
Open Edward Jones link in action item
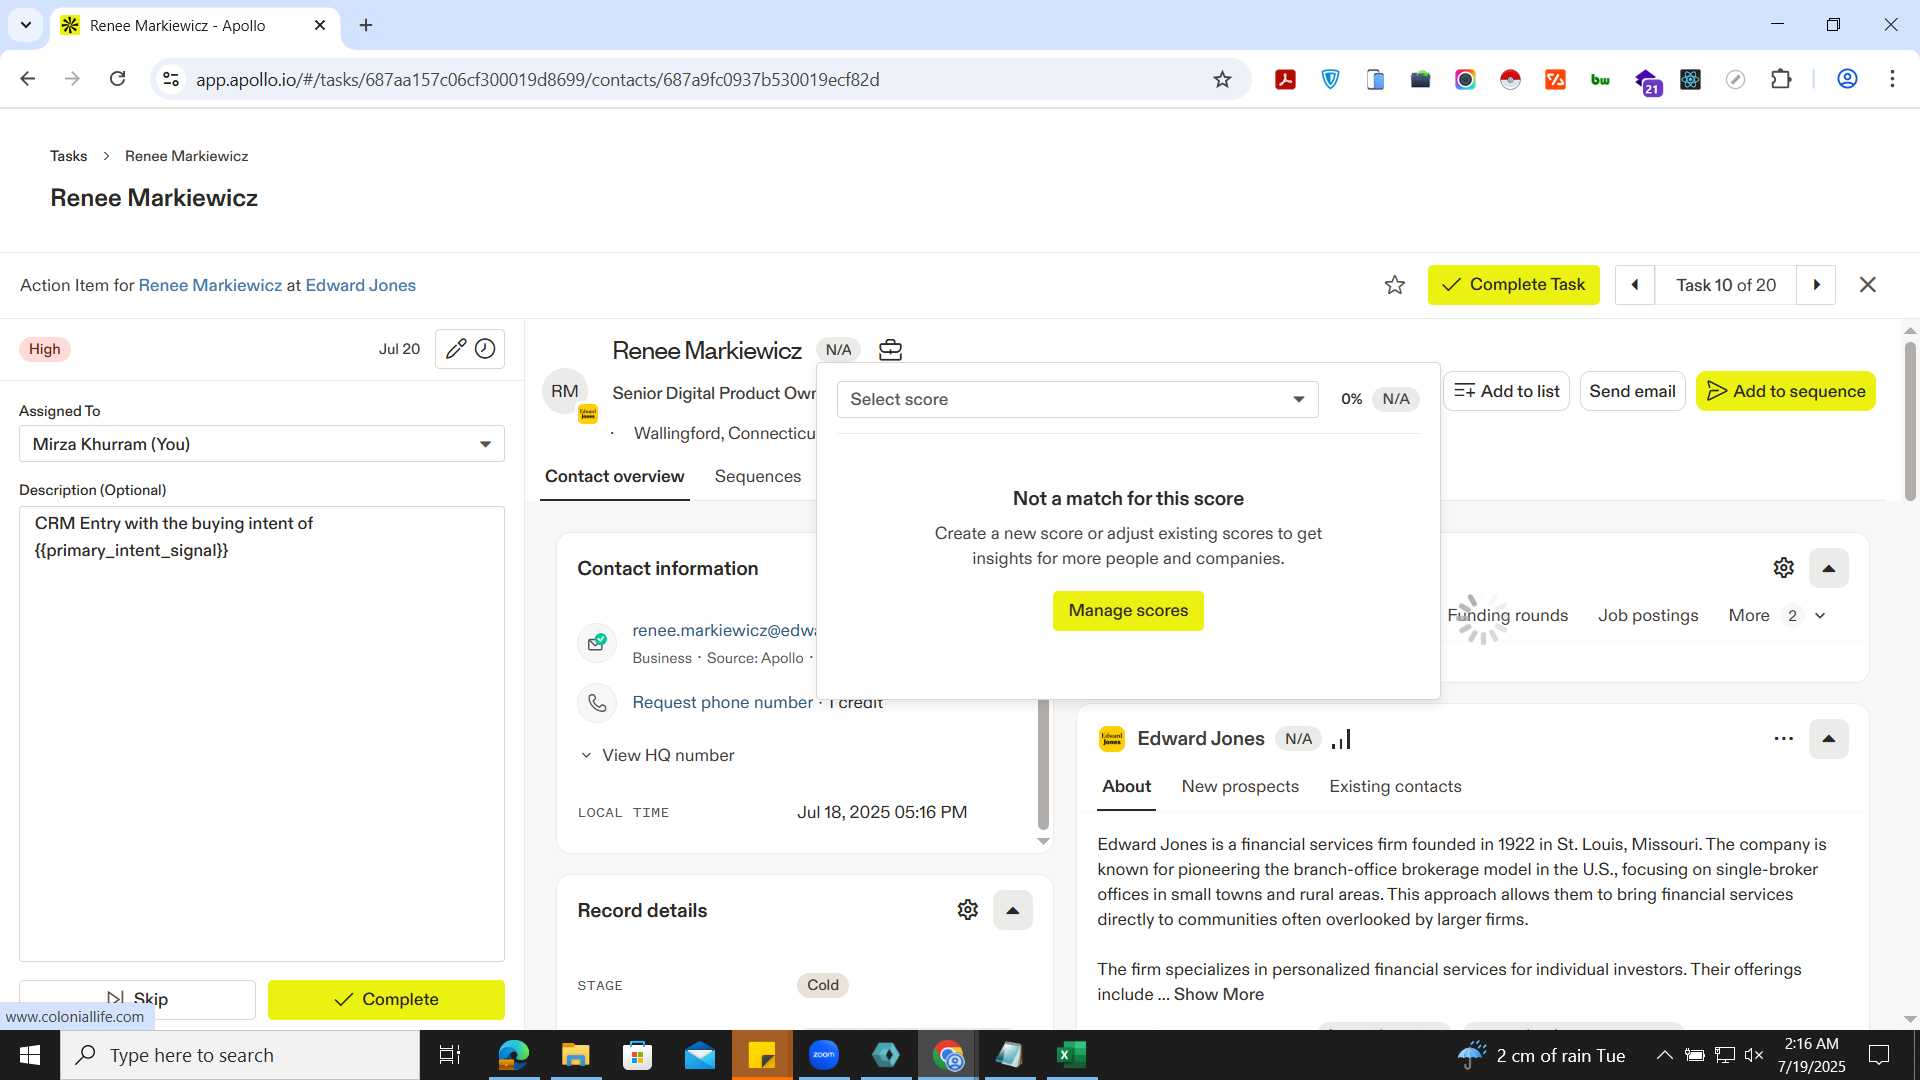(x=360, y=286)
